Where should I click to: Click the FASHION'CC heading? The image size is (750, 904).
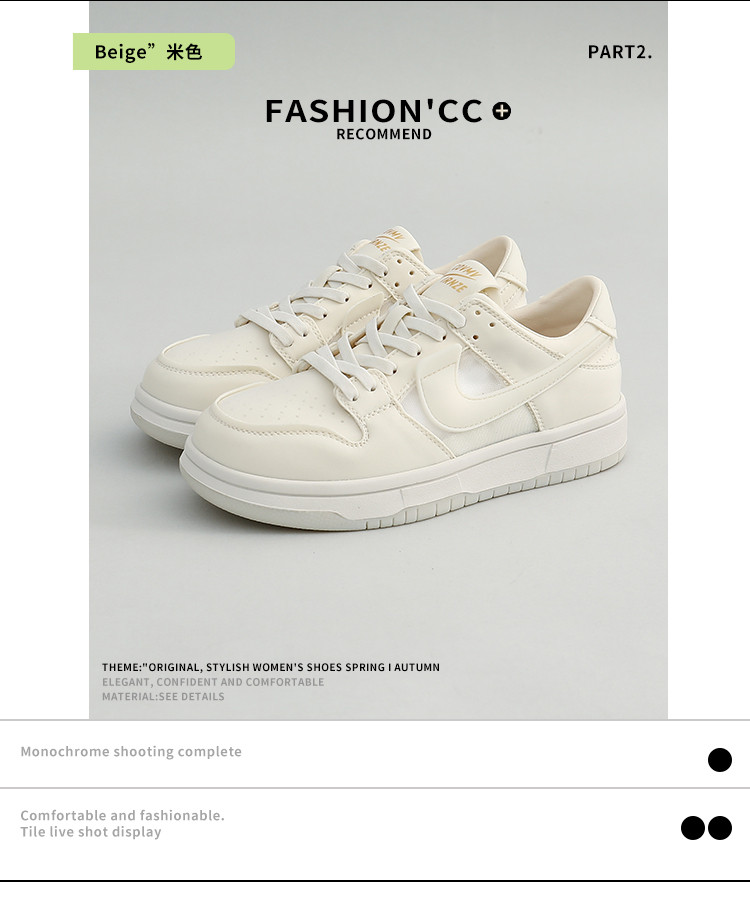374,111
